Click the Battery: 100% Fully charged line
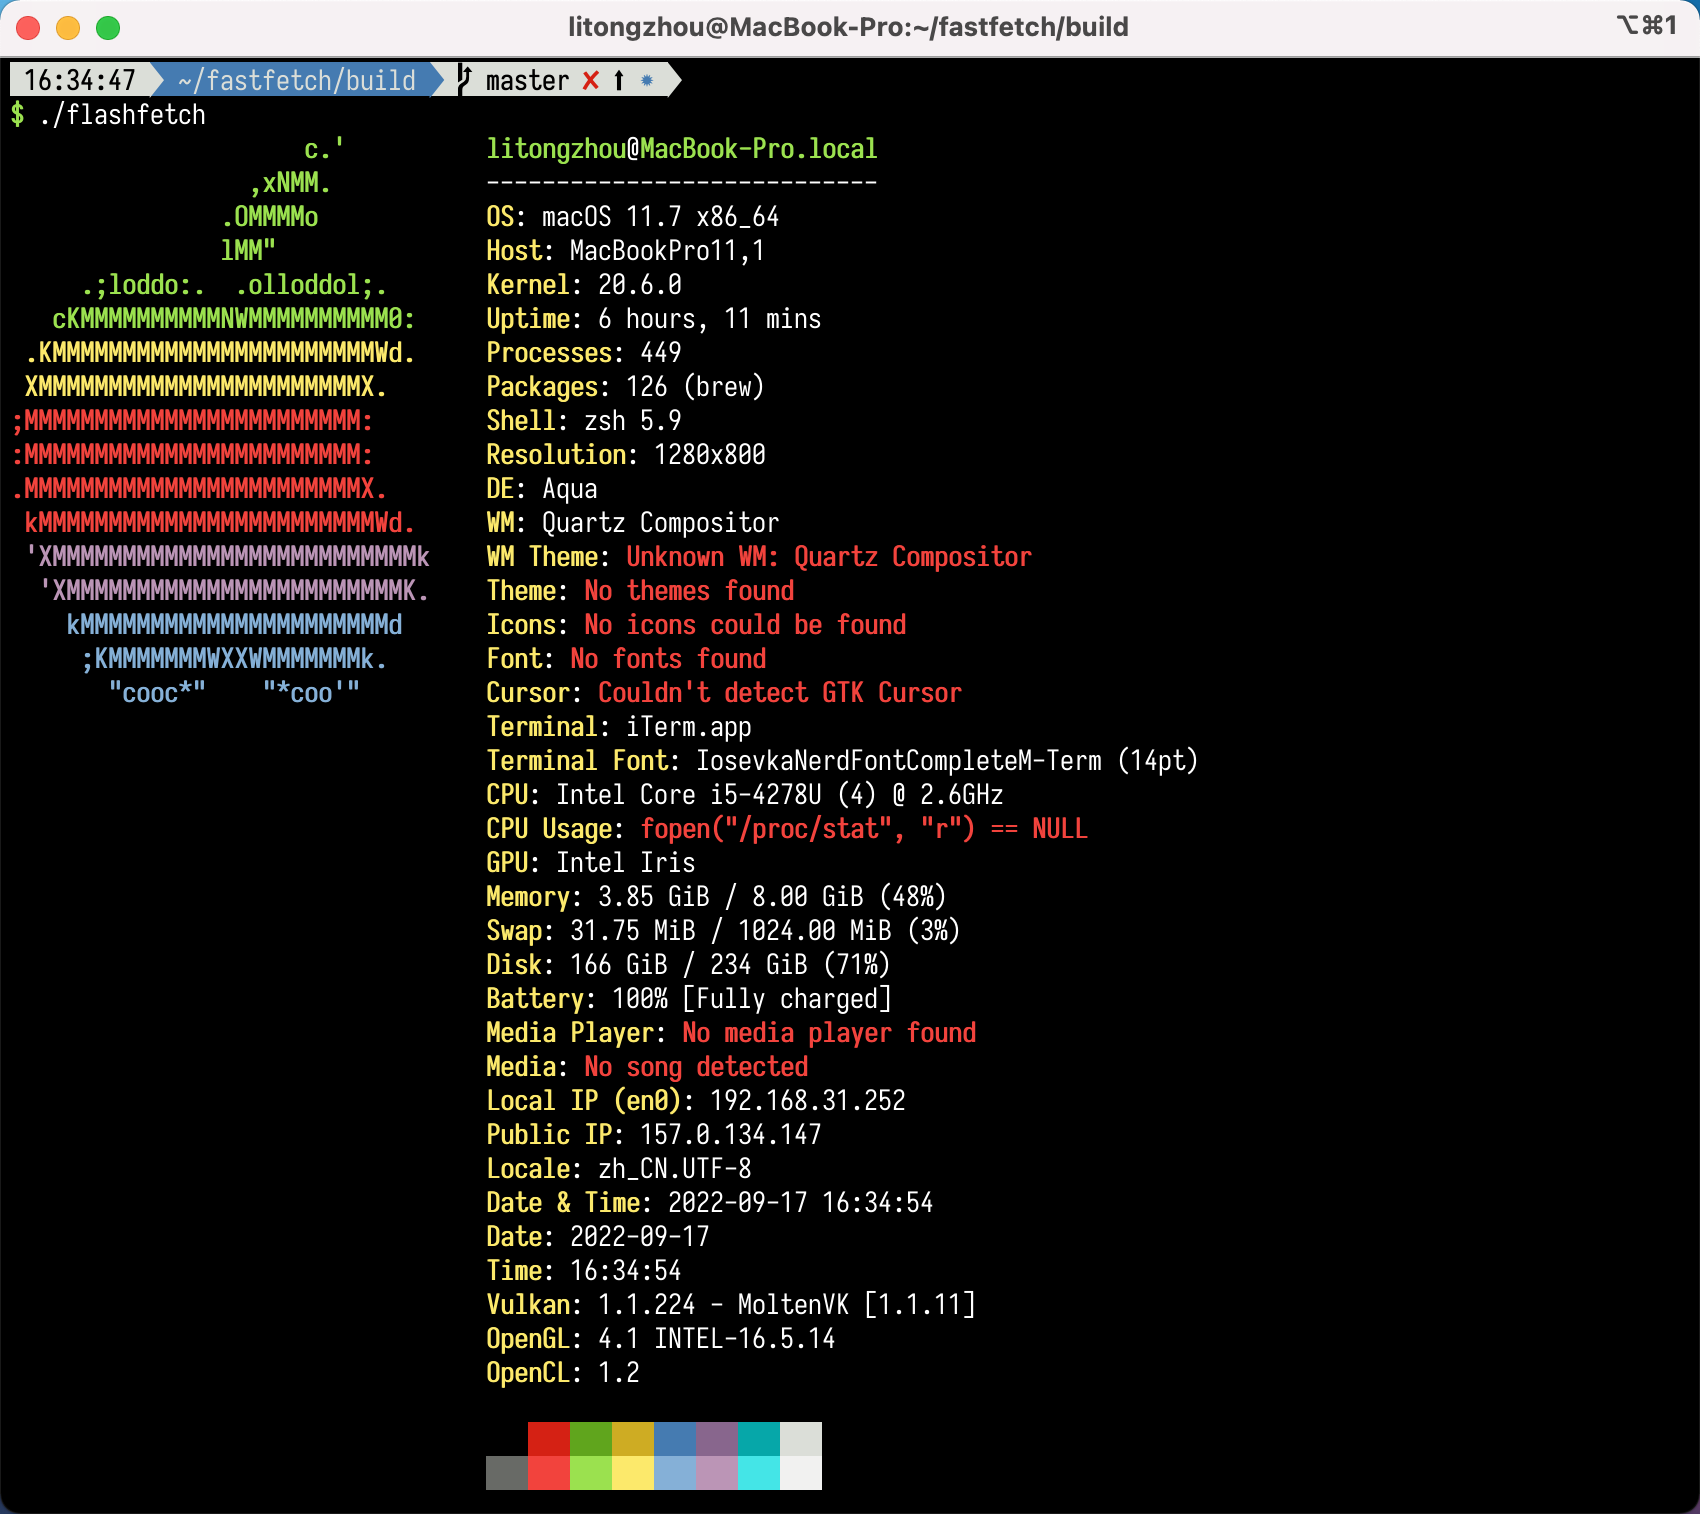 point(689,999)
